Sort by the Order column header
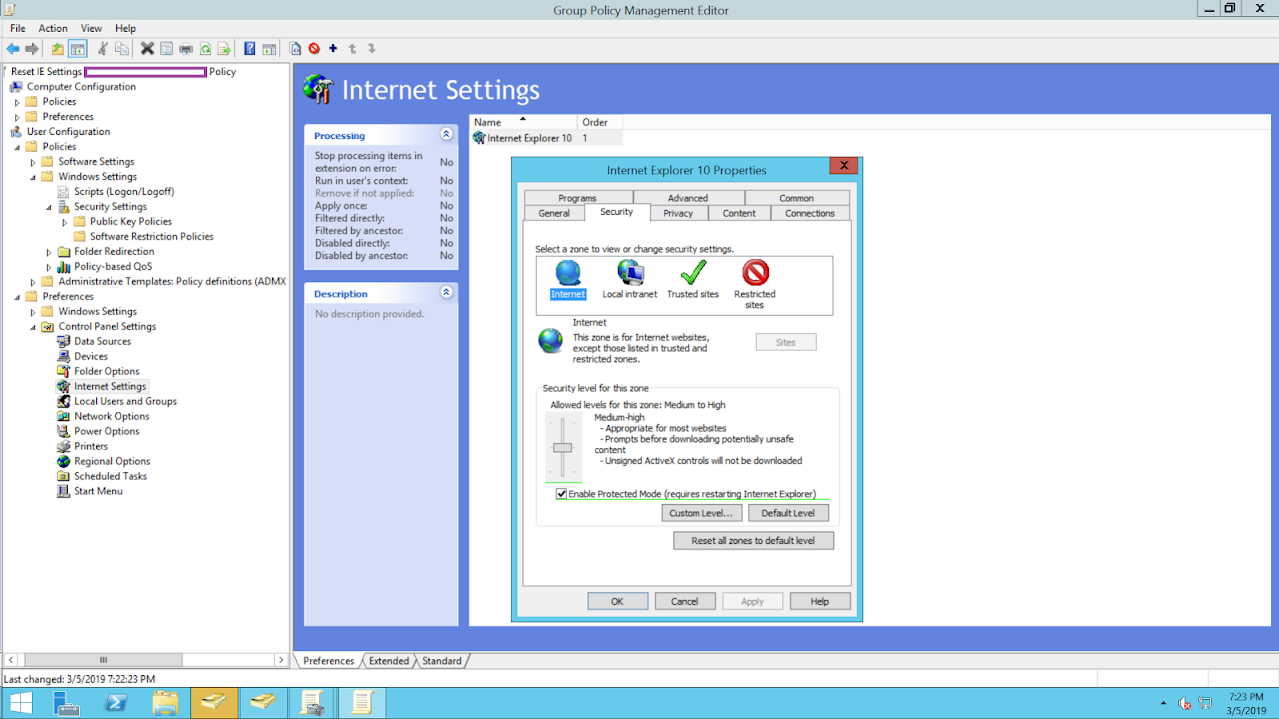Viewport: 1279px width, 719px height. 600,122
